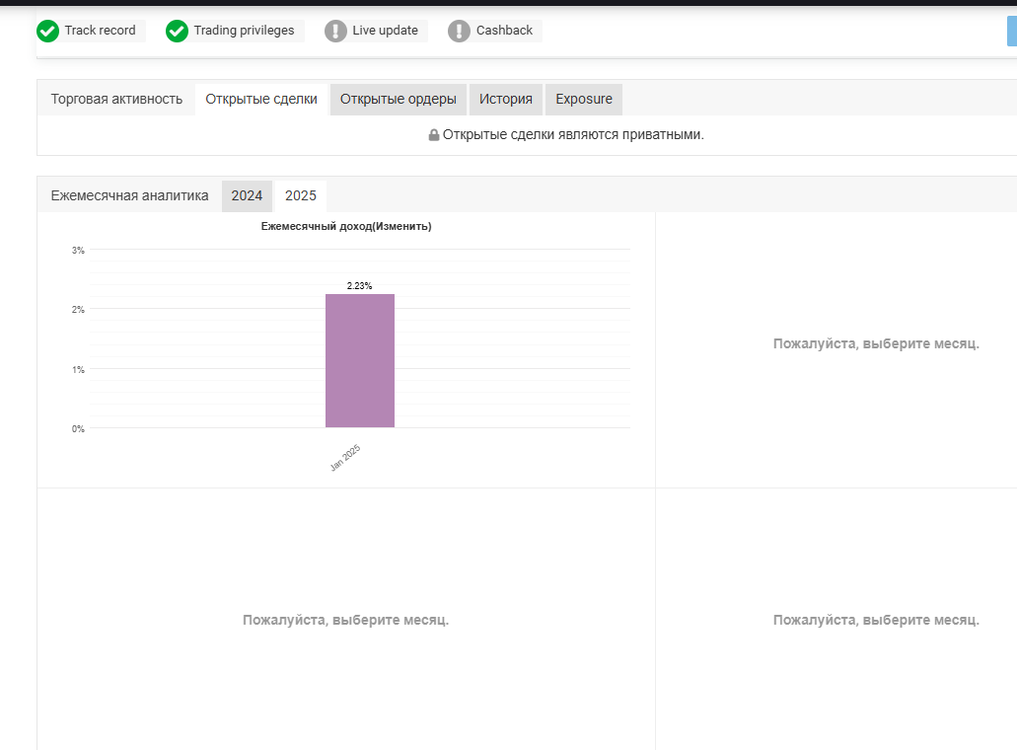Click the Ежемесячная аналитика heading

[130, 196]
